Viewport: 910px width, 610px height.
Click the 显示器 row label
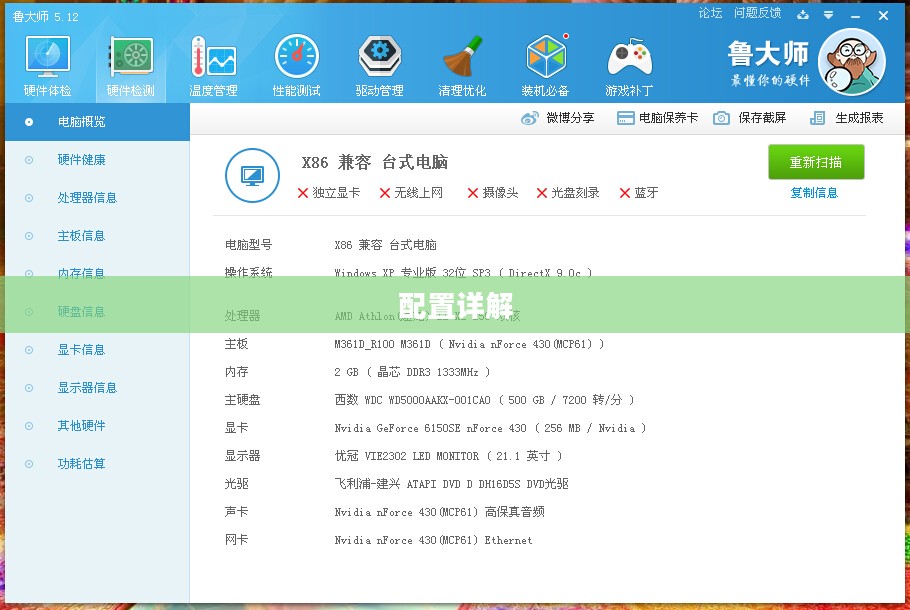243,456
